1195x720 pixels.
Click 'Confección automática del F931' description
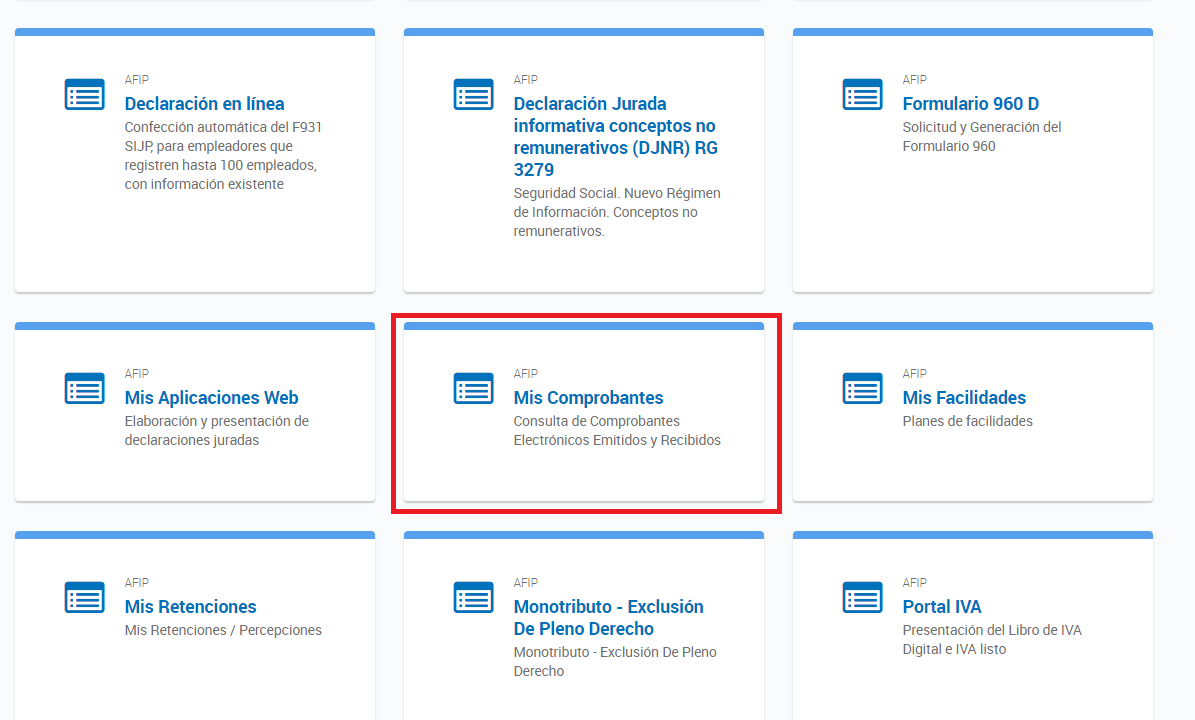(223, 155)
